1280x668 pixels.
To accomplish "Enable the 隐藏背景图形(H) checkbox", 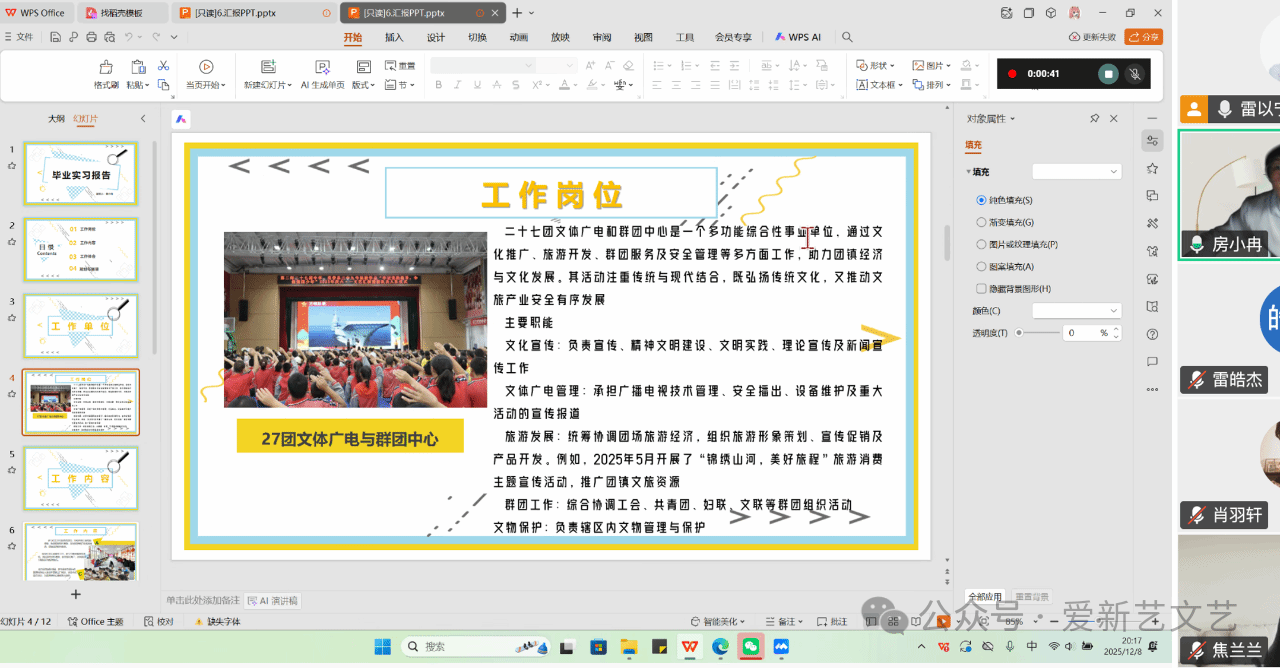I will pyautogui.click(x=982, y=288).
